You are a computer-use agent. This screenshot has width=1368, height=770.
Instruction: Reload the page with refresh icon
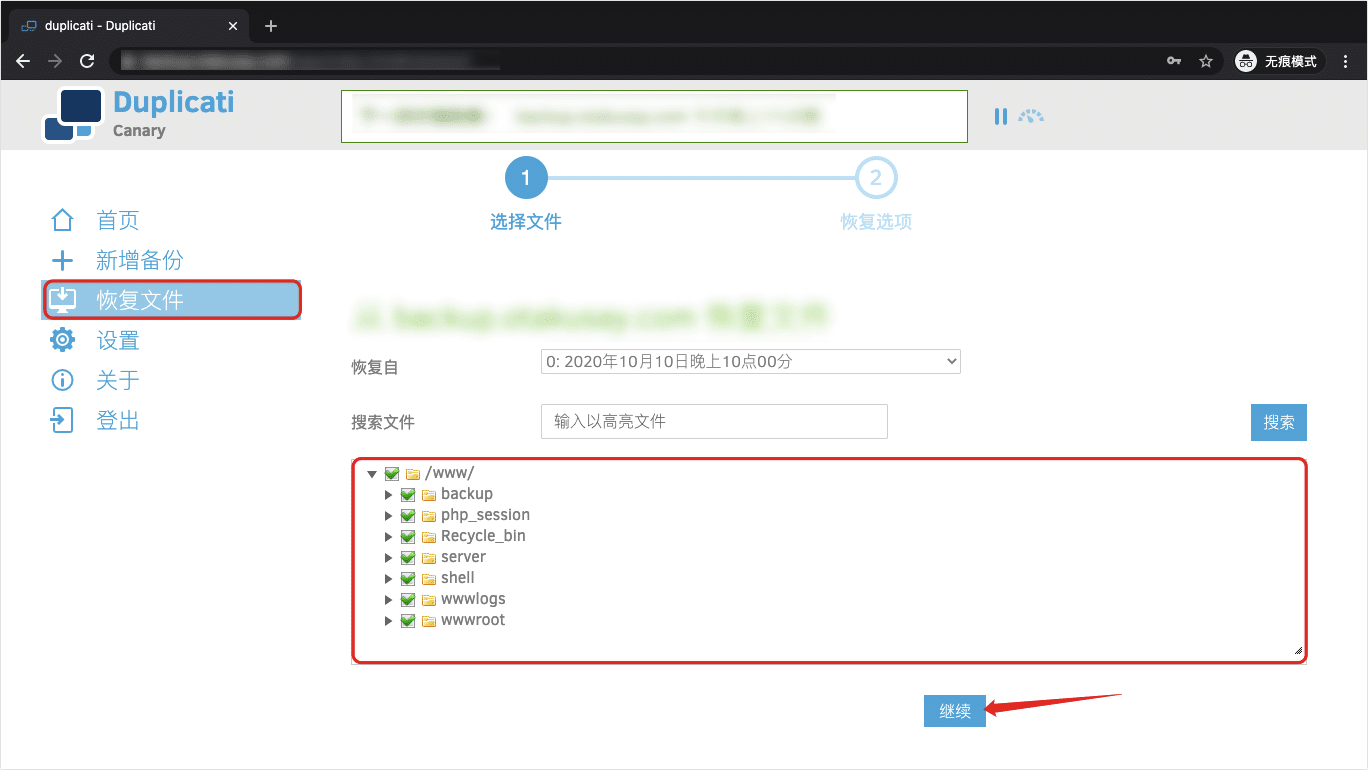(x=87, y=61)
